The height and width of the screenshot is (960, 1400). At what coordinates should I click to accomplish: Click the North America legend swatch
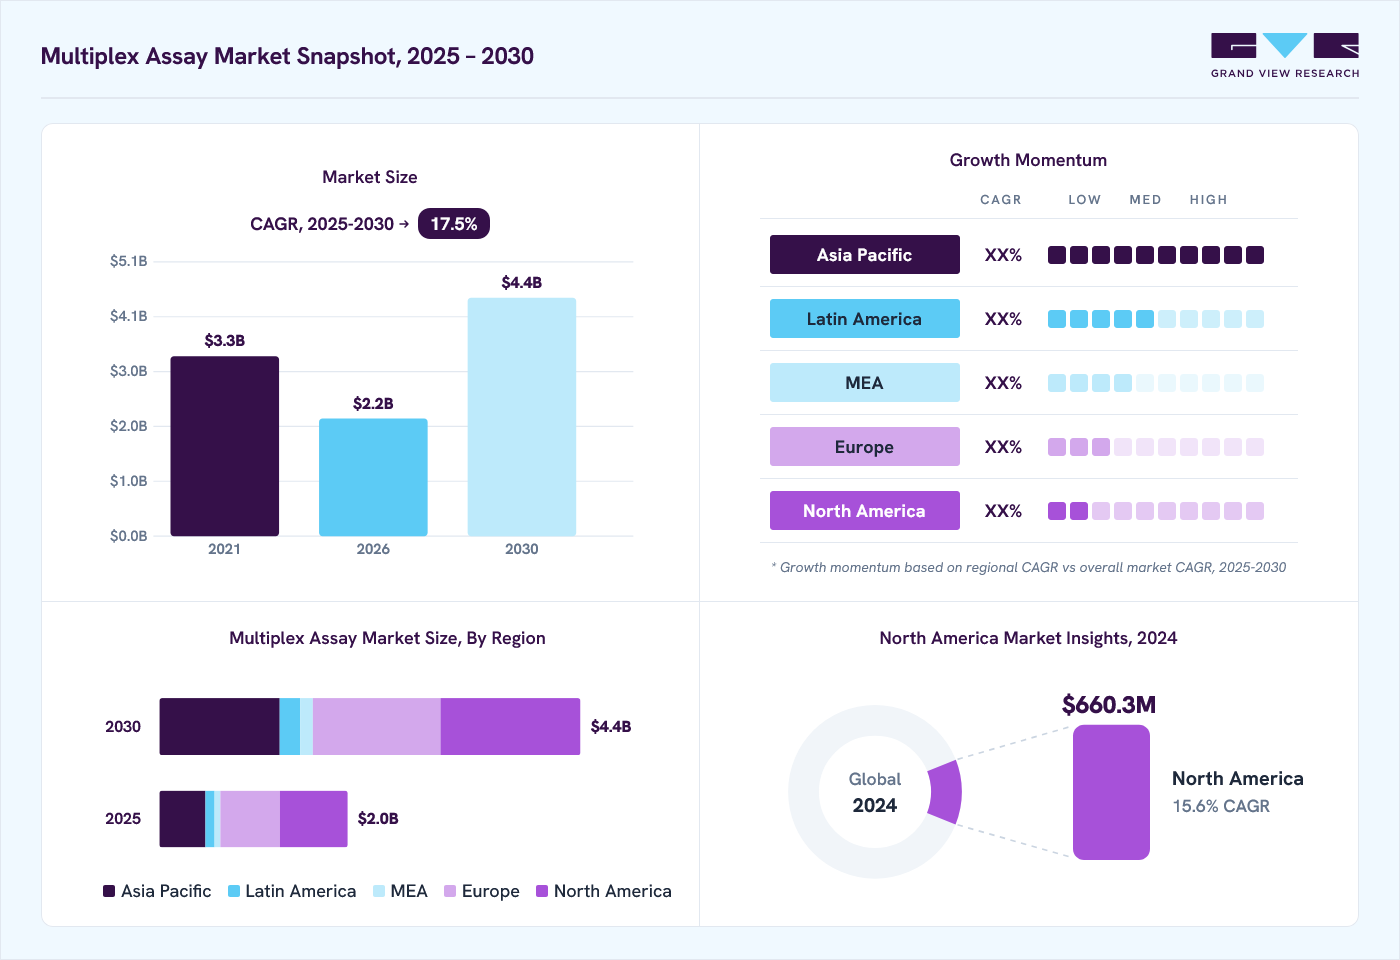[542, 891]
